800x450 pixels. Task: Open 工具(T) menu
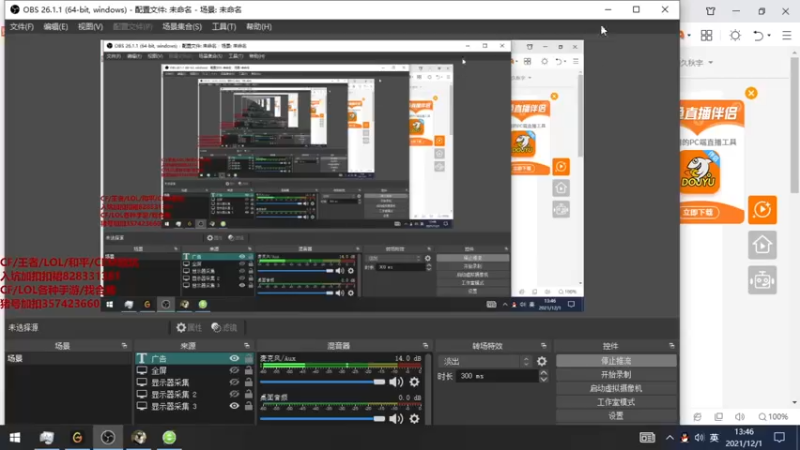point(224,27)
